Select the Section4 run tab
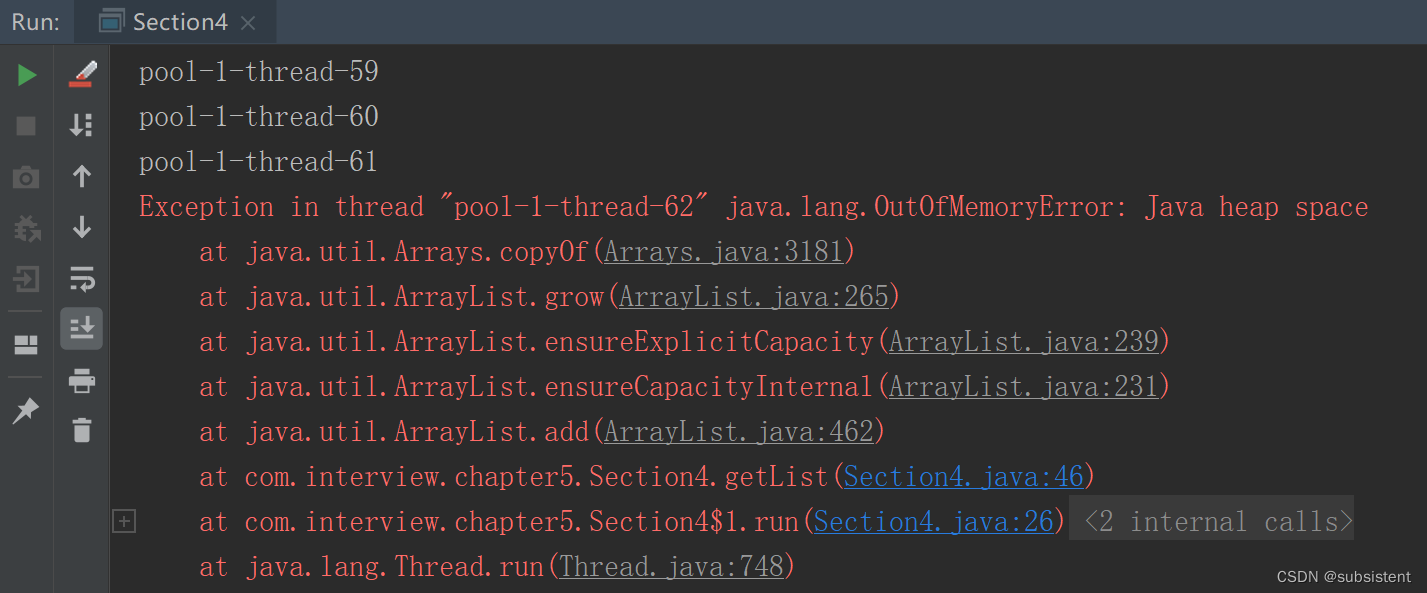The height and width of the screenshot is (593, 1427). tap(178, 21)
